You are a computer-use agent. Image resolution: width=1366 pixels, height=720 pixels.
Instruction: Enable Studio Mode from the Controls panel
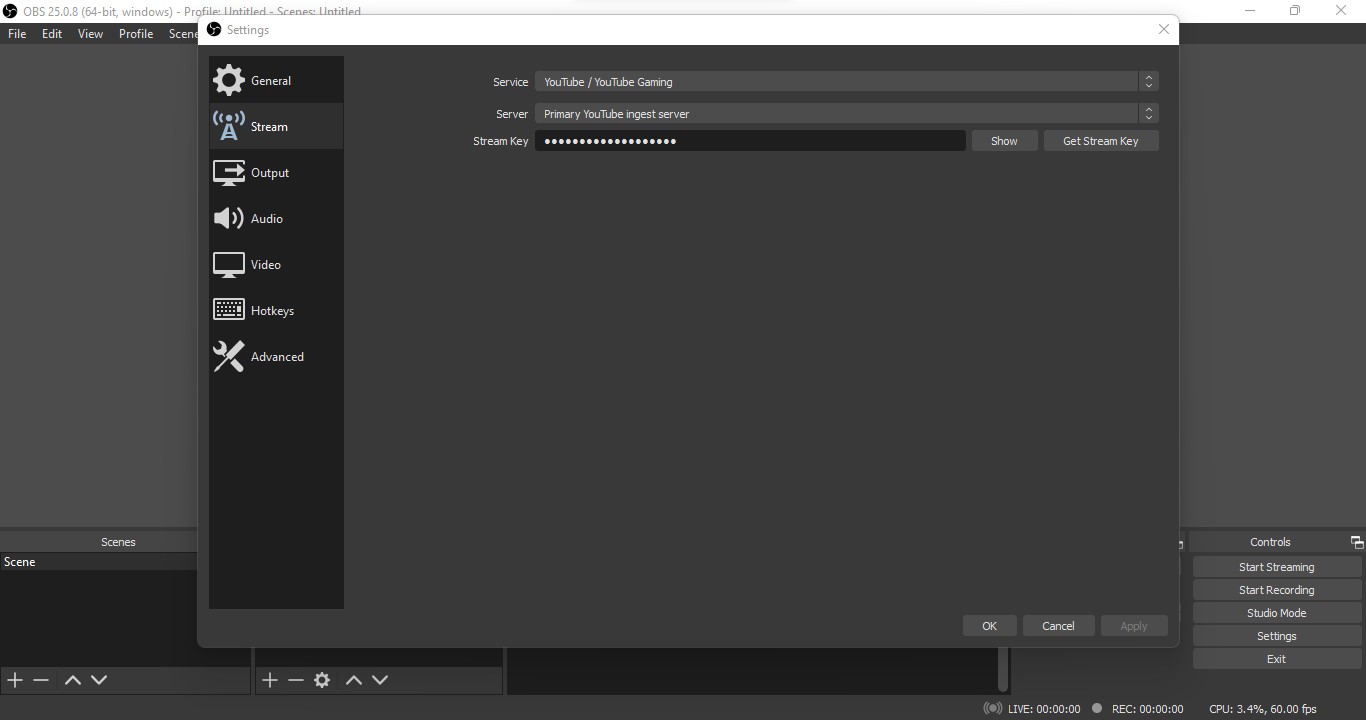tap(1277, 613)
